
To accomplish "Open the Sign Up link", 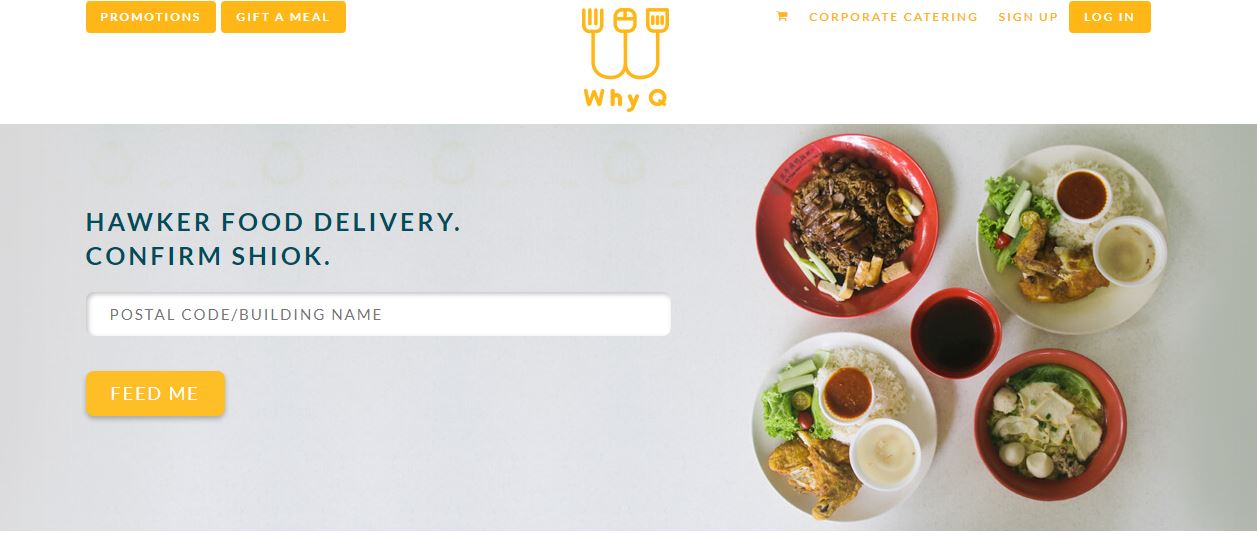I will pos(1028,17).
